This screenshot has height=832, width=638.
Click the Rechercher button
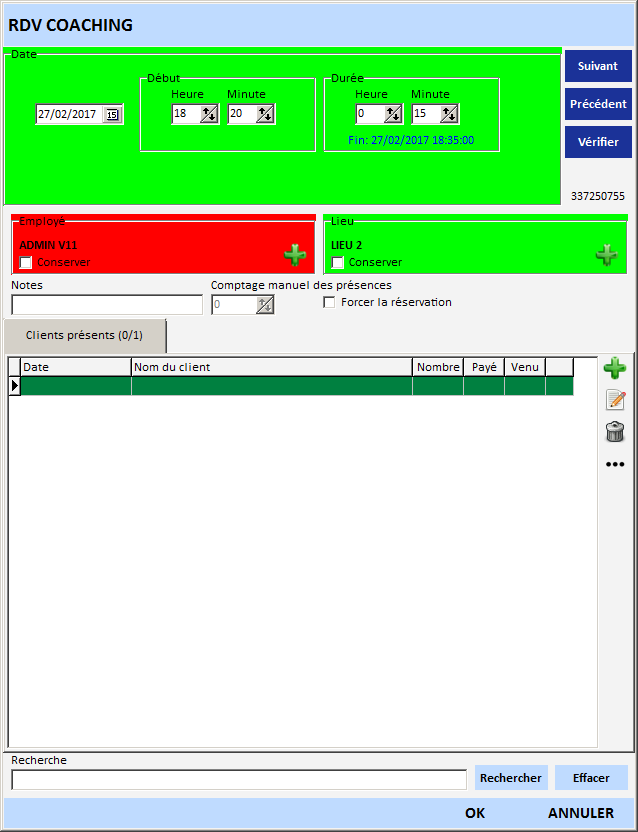(510, 778)
